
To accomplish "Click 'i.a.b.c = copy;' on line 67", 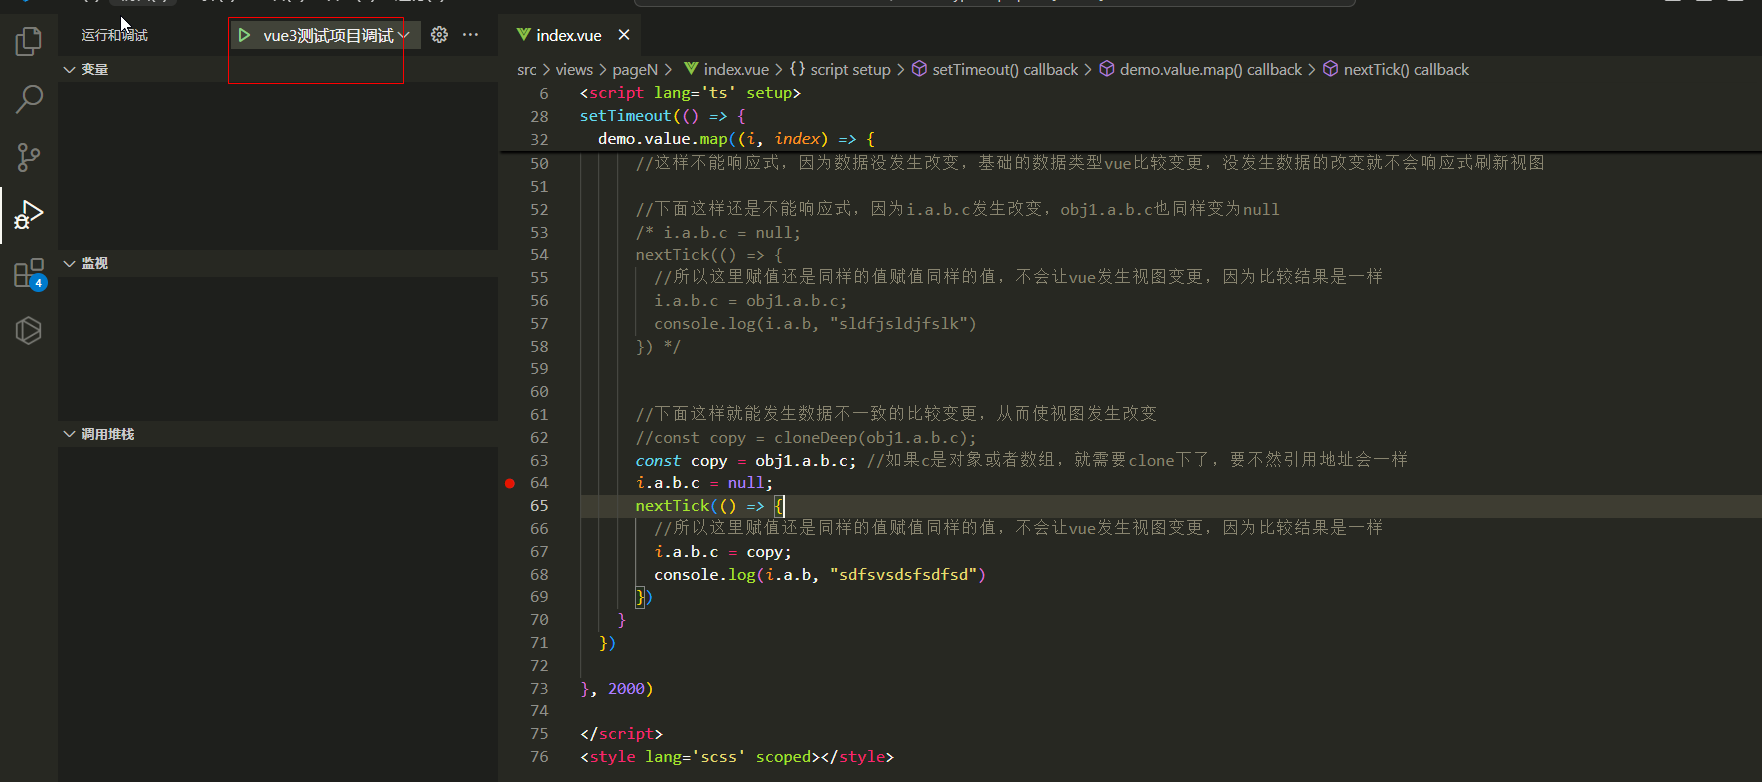I will click(723, 552).
